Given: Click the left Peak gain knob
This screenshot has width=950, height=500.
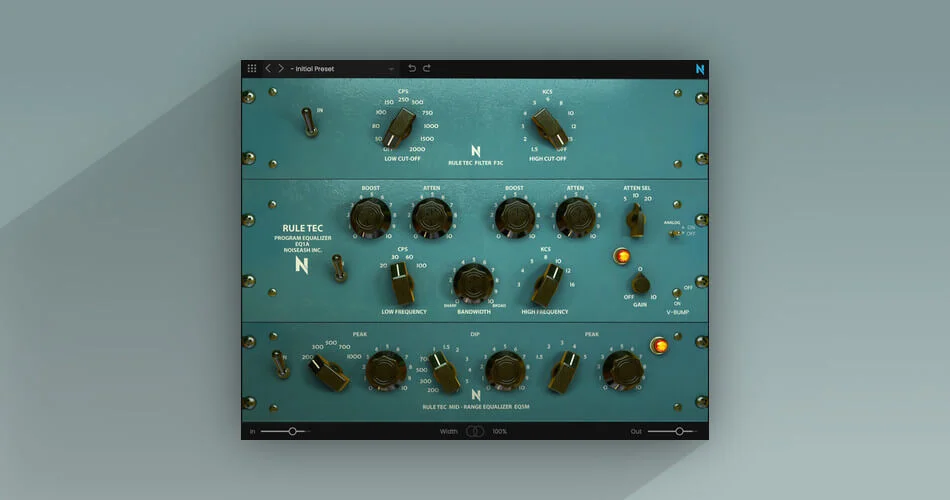Looking at the screenshot, I should tap(385, 370).
